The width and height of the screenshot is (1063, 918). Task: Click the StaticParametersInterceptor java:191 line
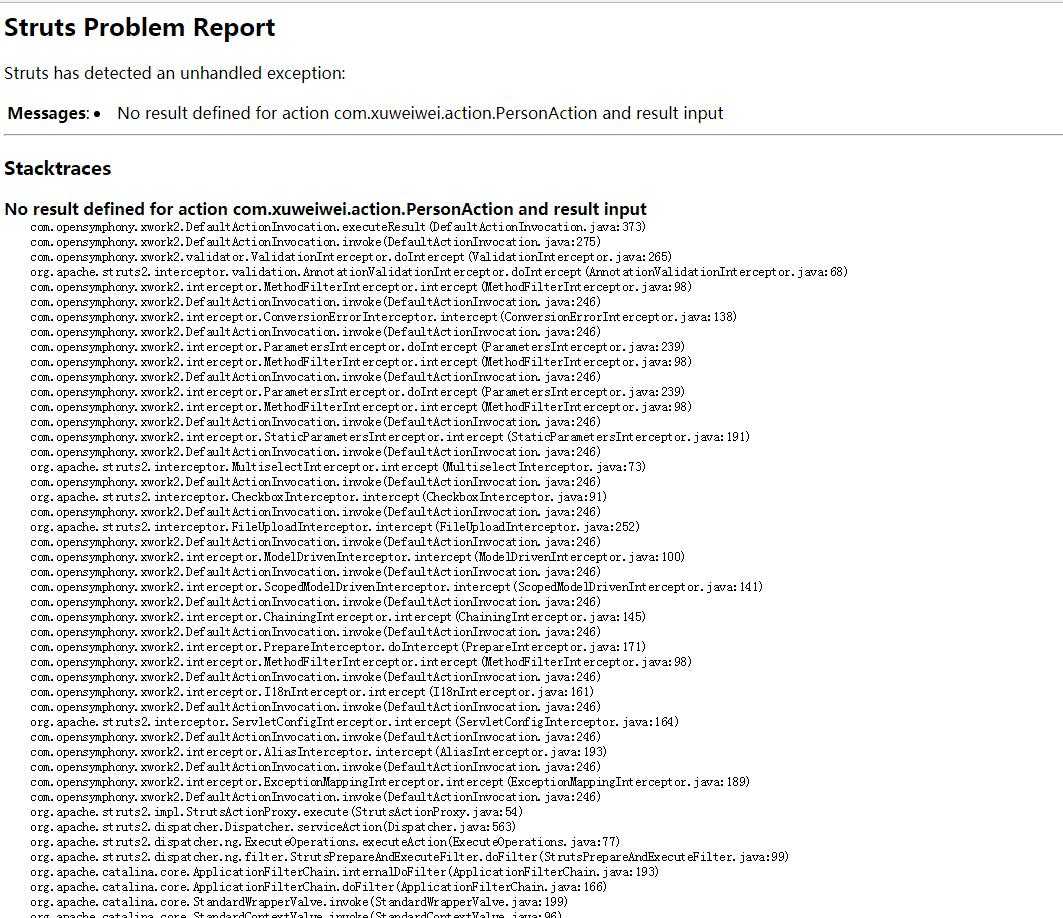390,437
